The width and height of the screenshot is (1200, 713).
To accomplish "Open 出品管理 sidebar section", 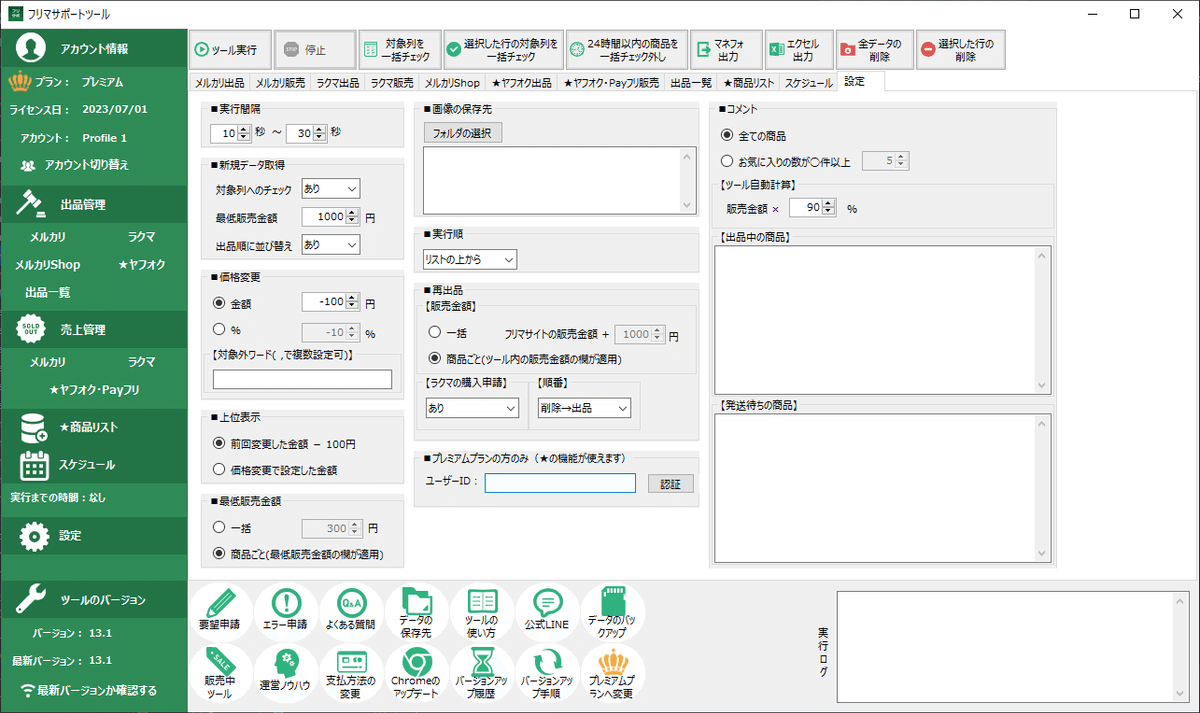I will pos(93,205).
